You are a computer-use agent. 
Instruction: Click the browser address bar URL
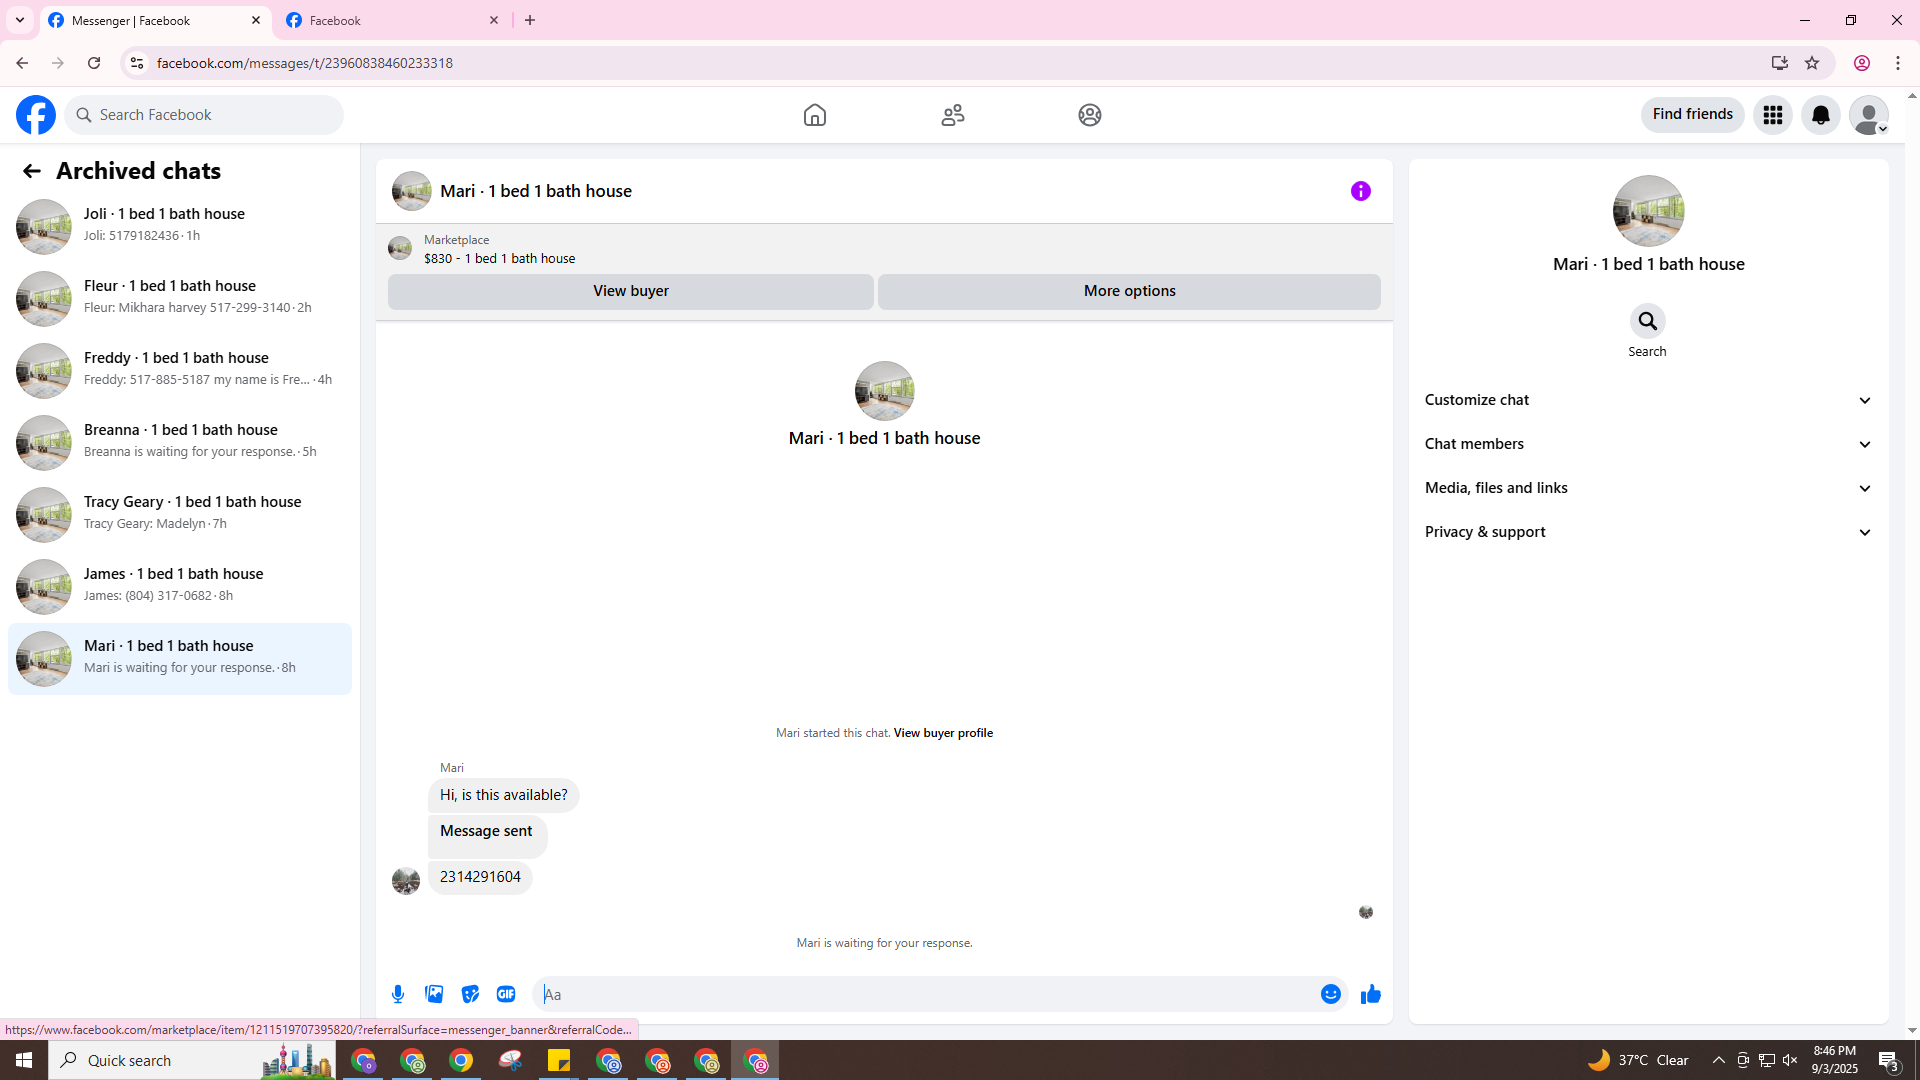[305, 63]
